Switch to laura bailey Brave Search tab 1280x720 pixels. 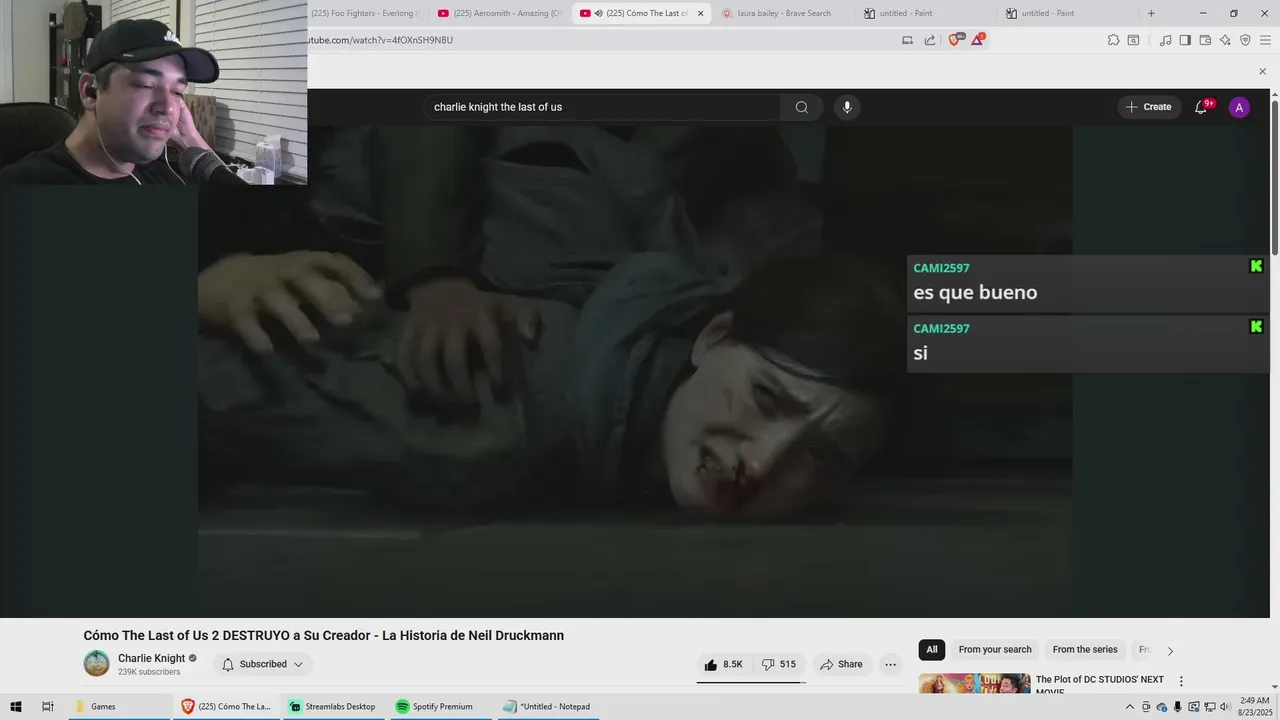[x=784, y=13]
